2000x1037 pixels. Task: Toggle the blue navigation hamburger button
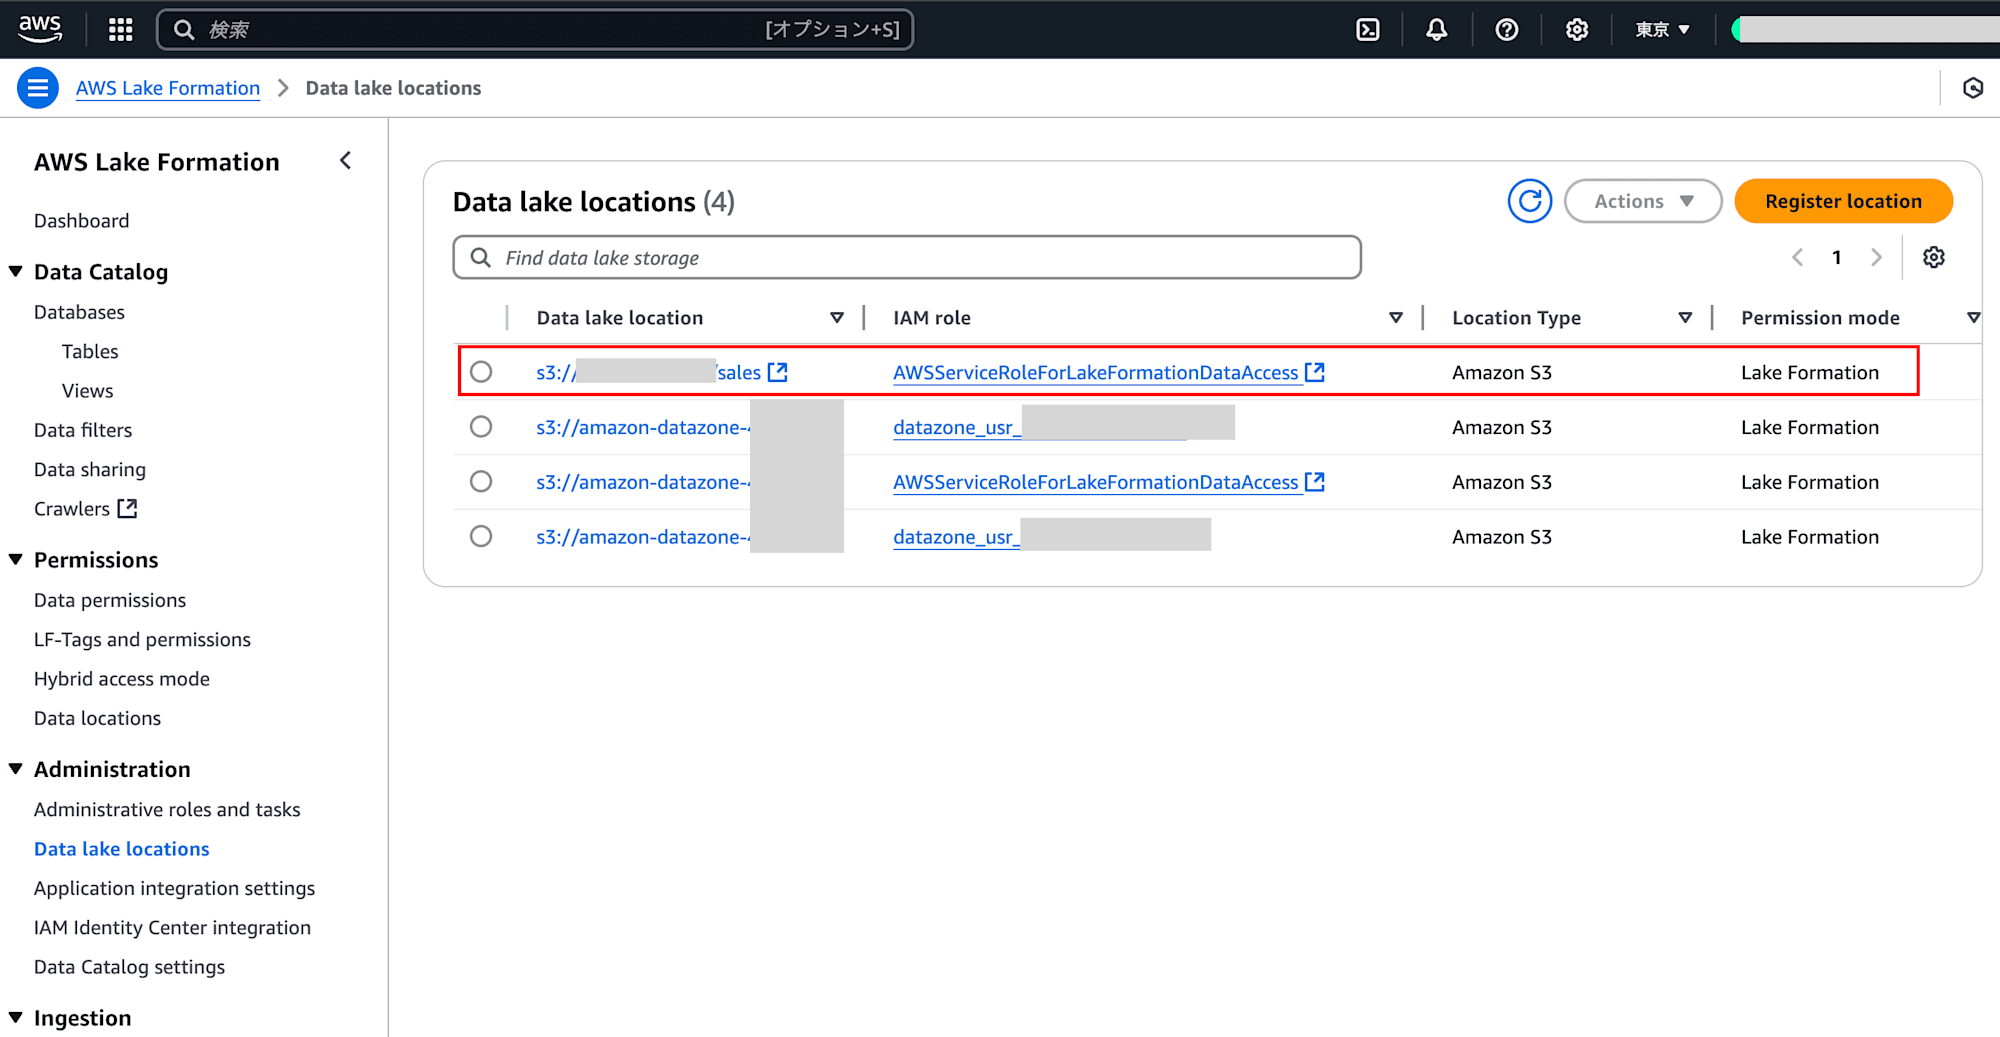[x=38, y=88]
